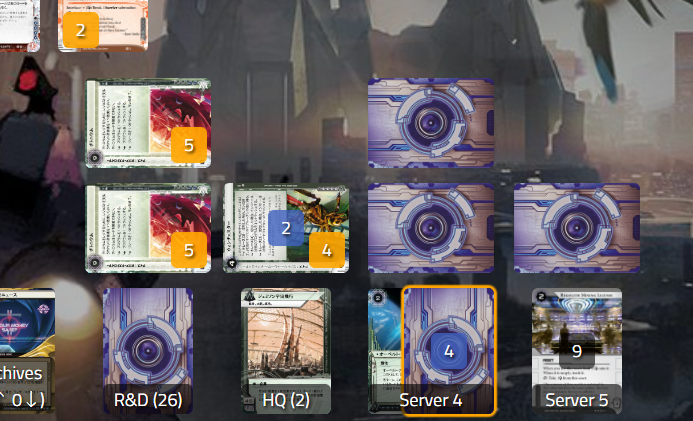Select the facedown ICE protecting Server 5
693x421 pixels.
(577, 228)
